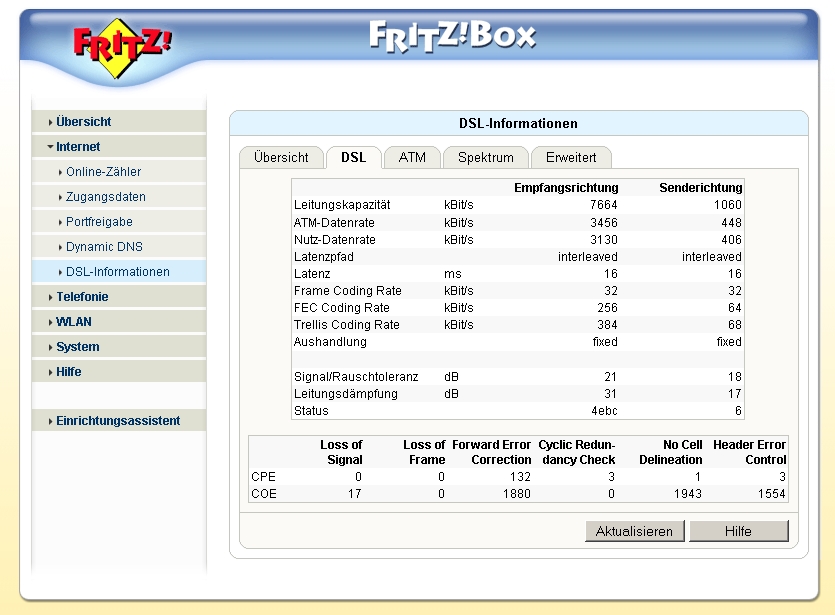Image resolution: width=835 pixels, height=615 pixels.
Task: Click the Trellis Coding Rate label
Action: [347, 325]
